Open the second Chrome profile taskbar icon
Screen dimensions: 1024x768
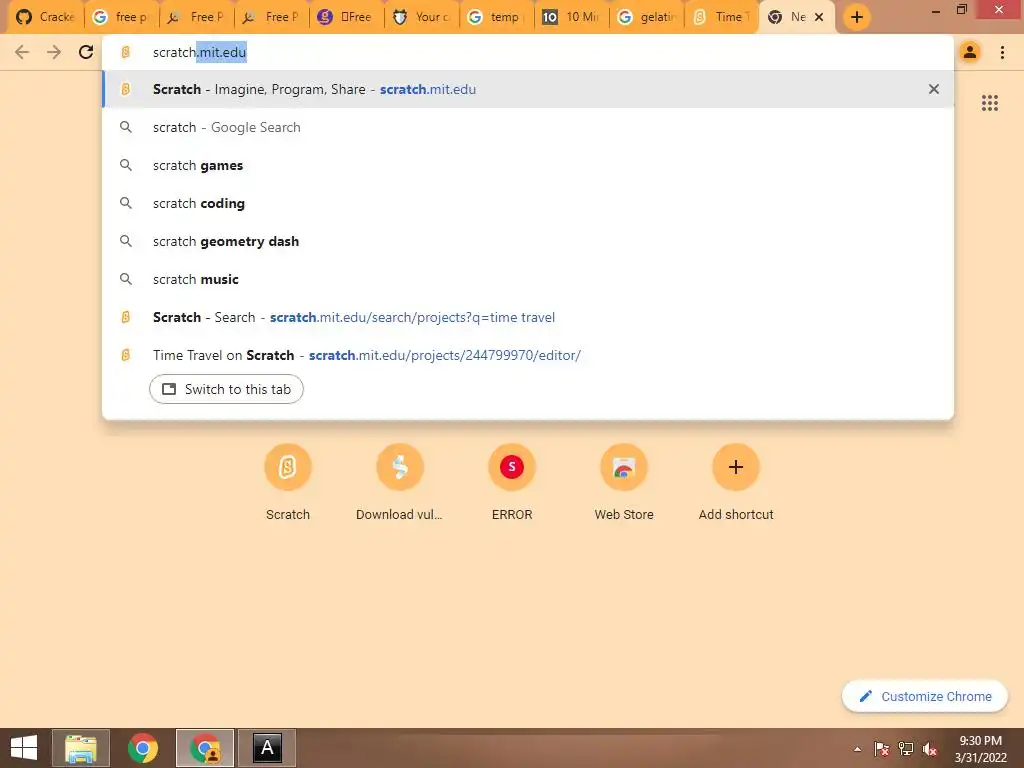[x=205, y=748]
